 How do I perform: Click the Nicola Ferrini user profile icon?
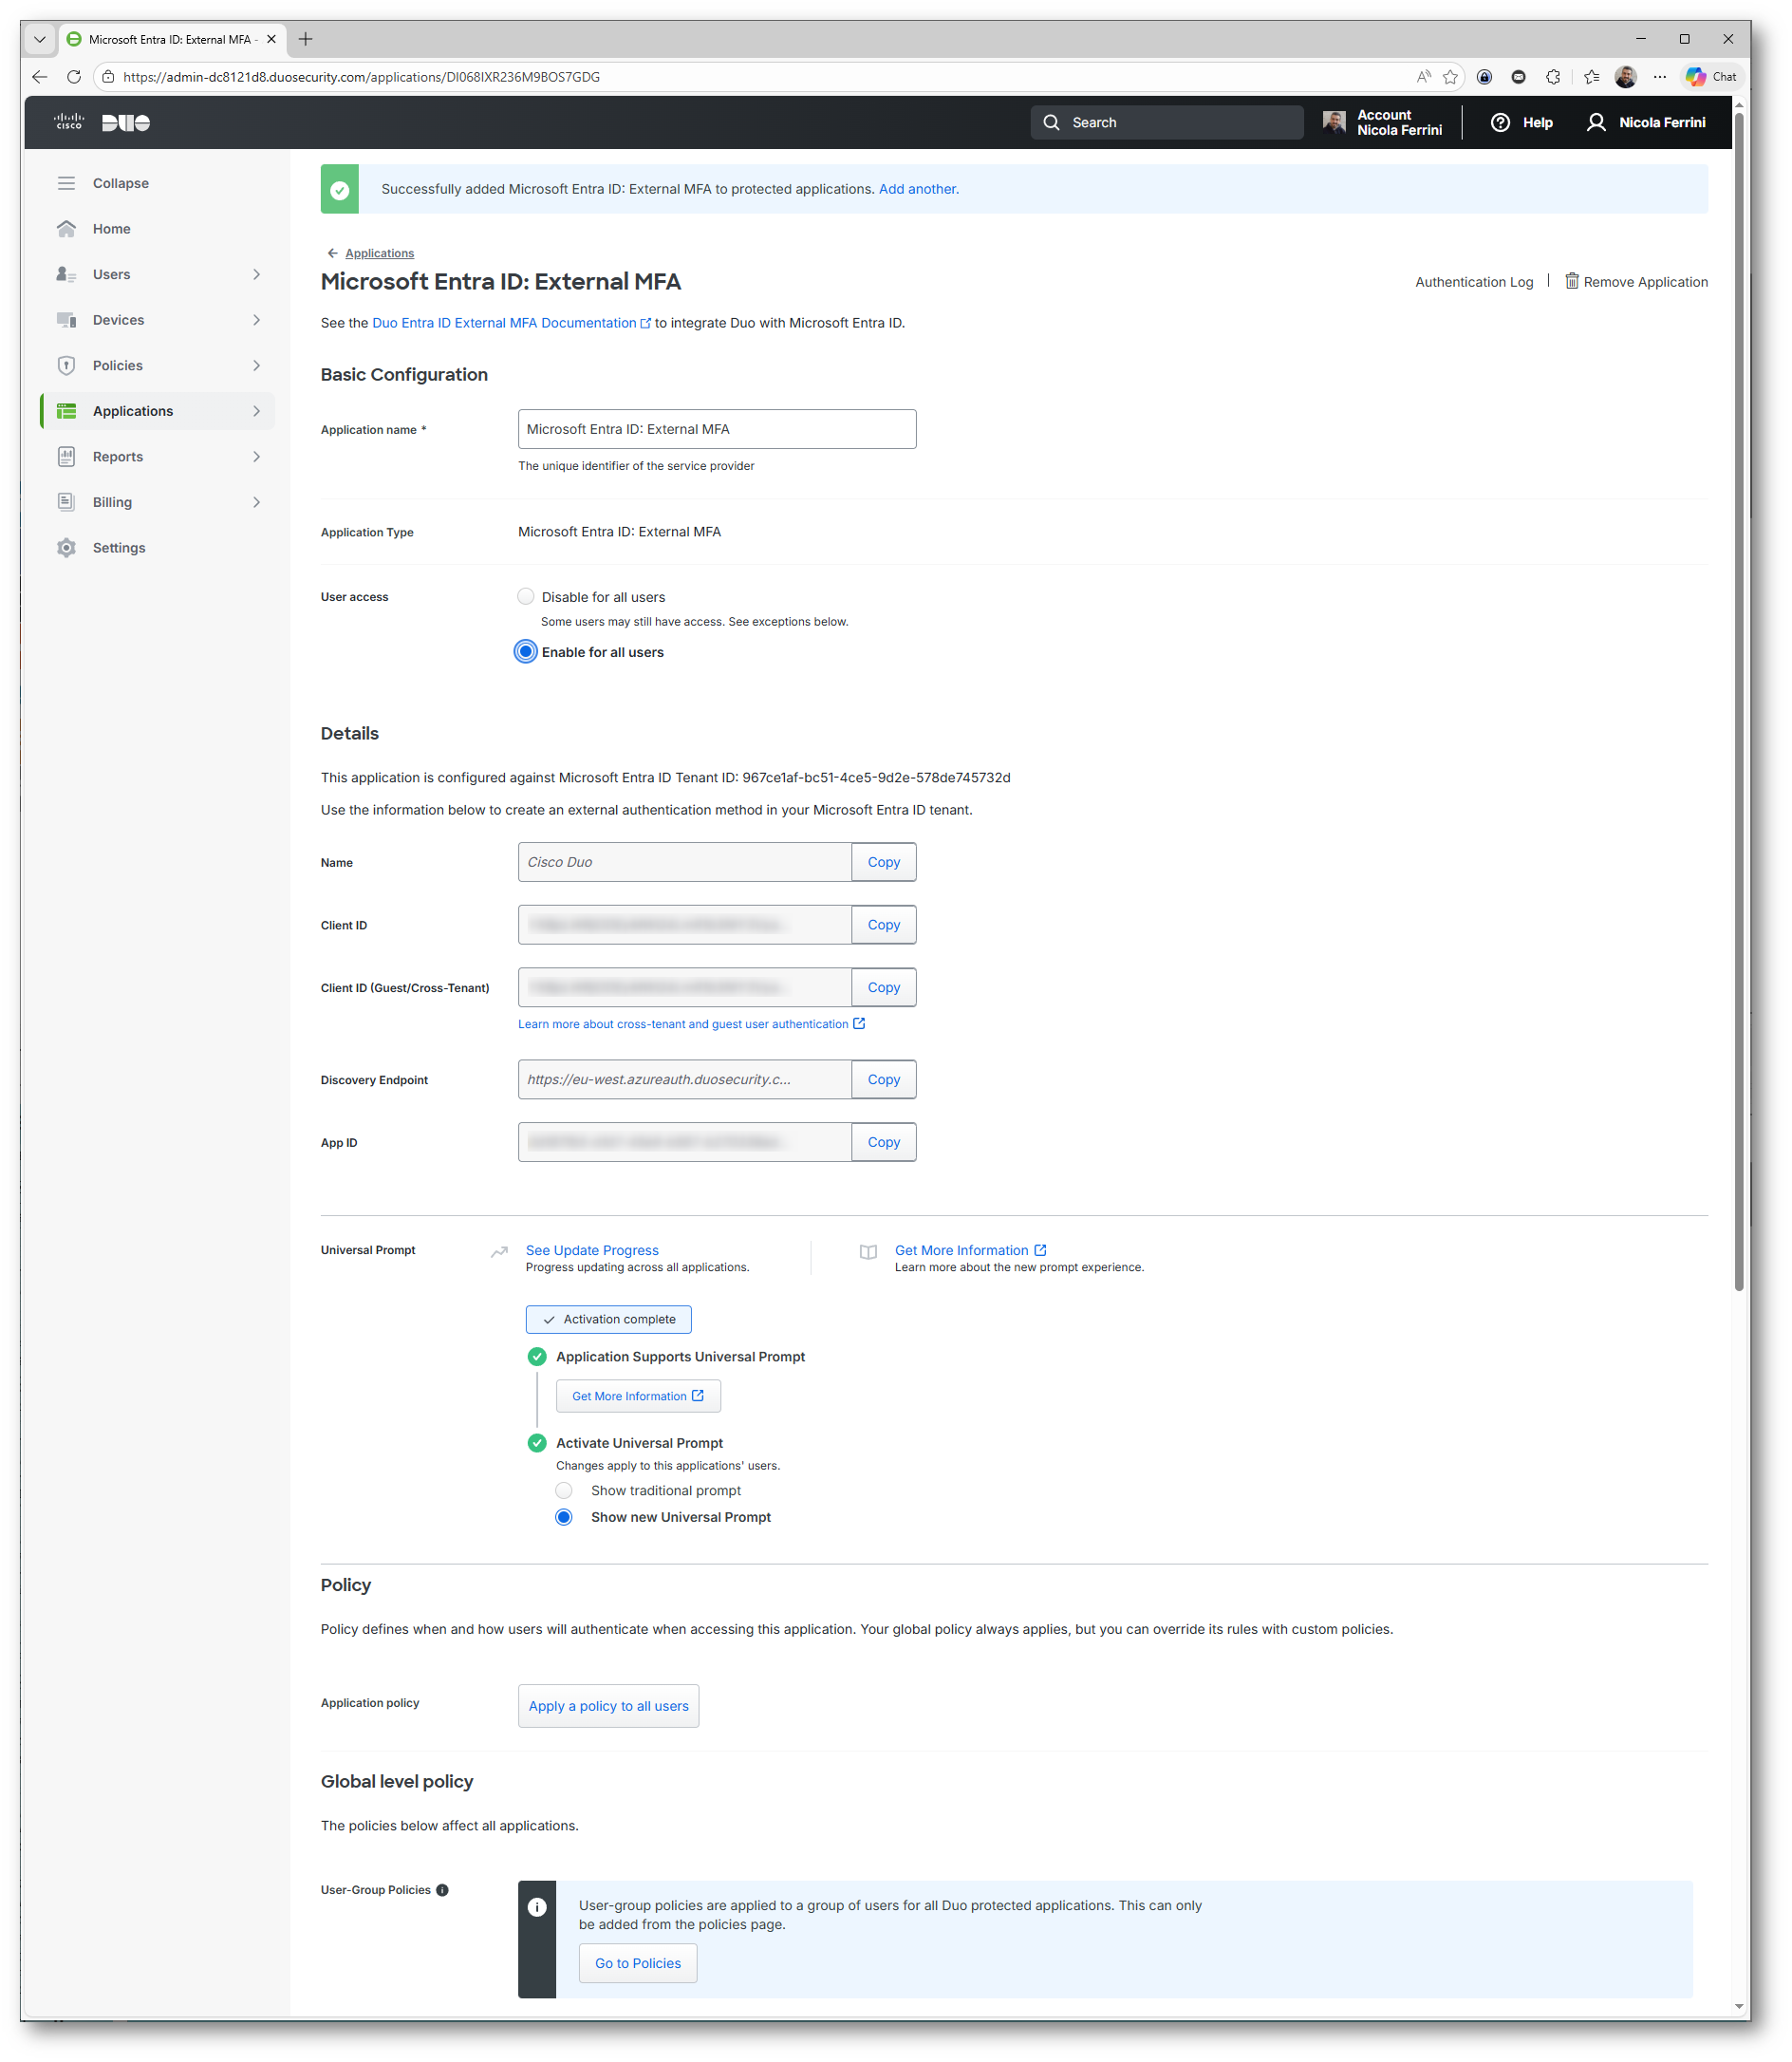[x=1596, y=122]
